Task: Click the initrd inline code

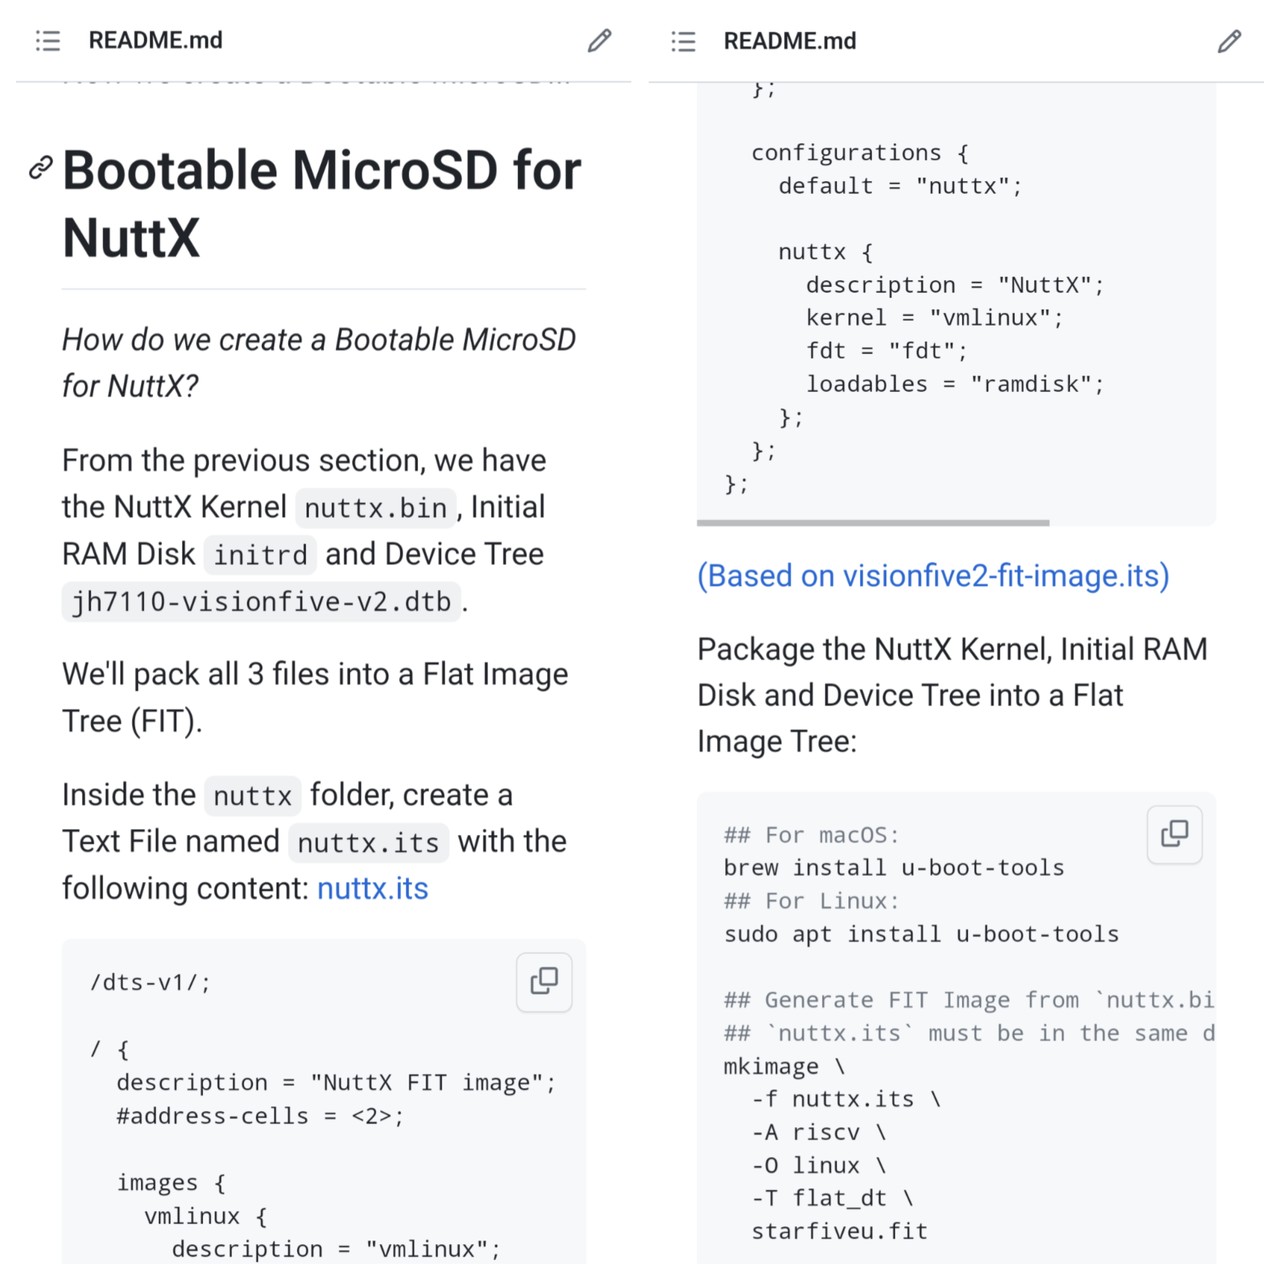Action: (x=260, y=555)
